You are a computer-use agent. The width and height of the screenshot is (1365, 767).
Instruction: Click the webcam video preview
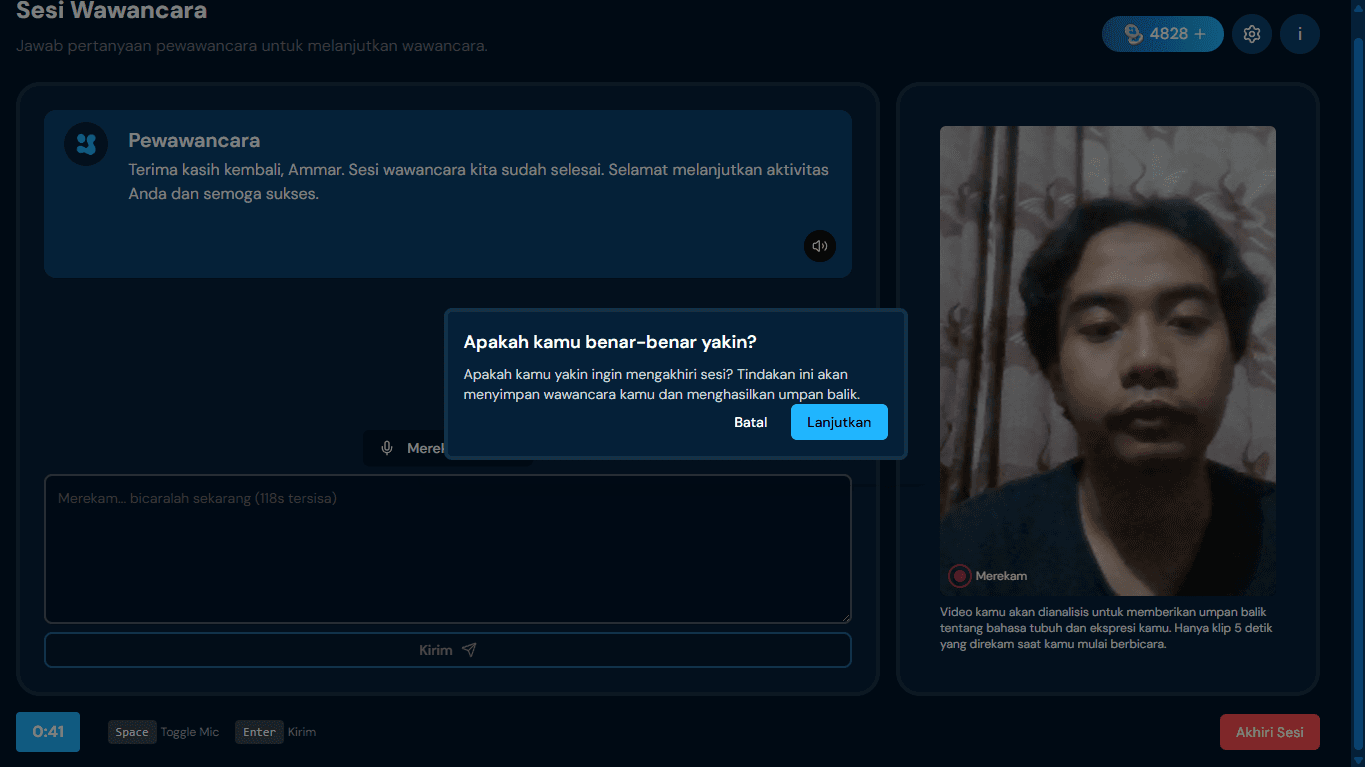[1108, 361]
